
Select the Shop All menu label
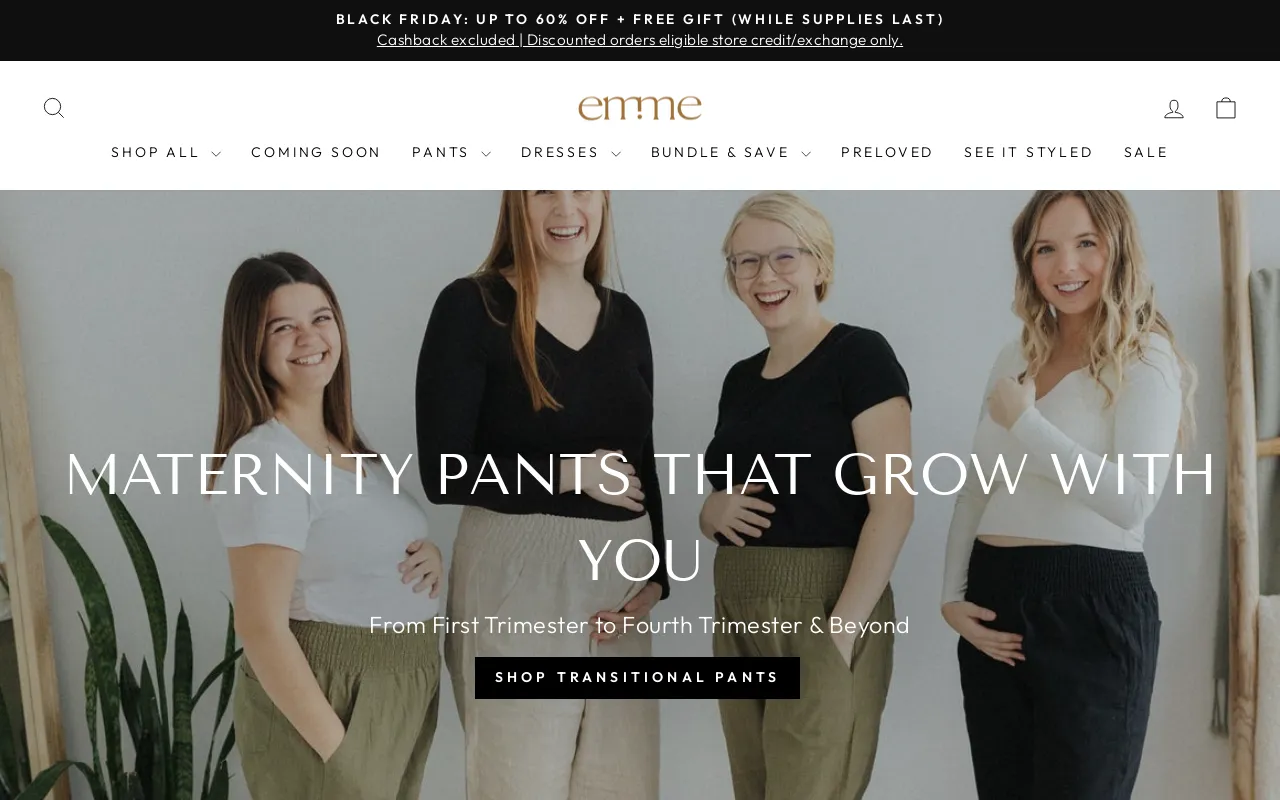click(x=156, y=153)
